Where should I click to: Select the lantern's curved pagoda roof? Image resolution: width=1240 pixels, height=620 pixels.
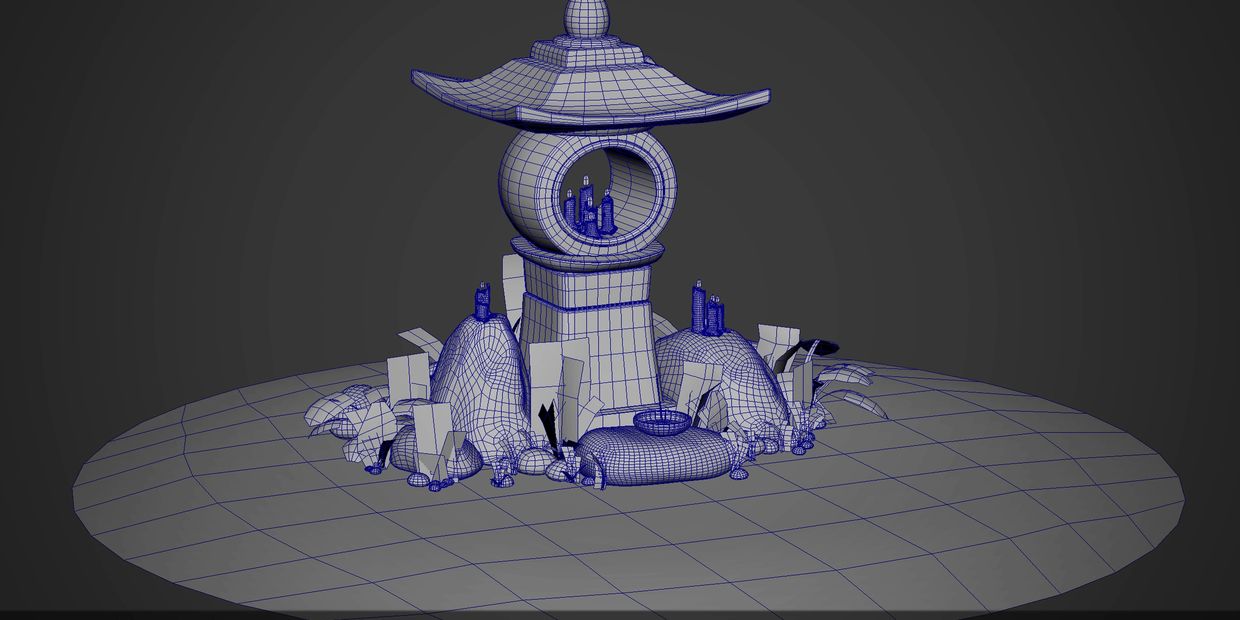[590, 94]
